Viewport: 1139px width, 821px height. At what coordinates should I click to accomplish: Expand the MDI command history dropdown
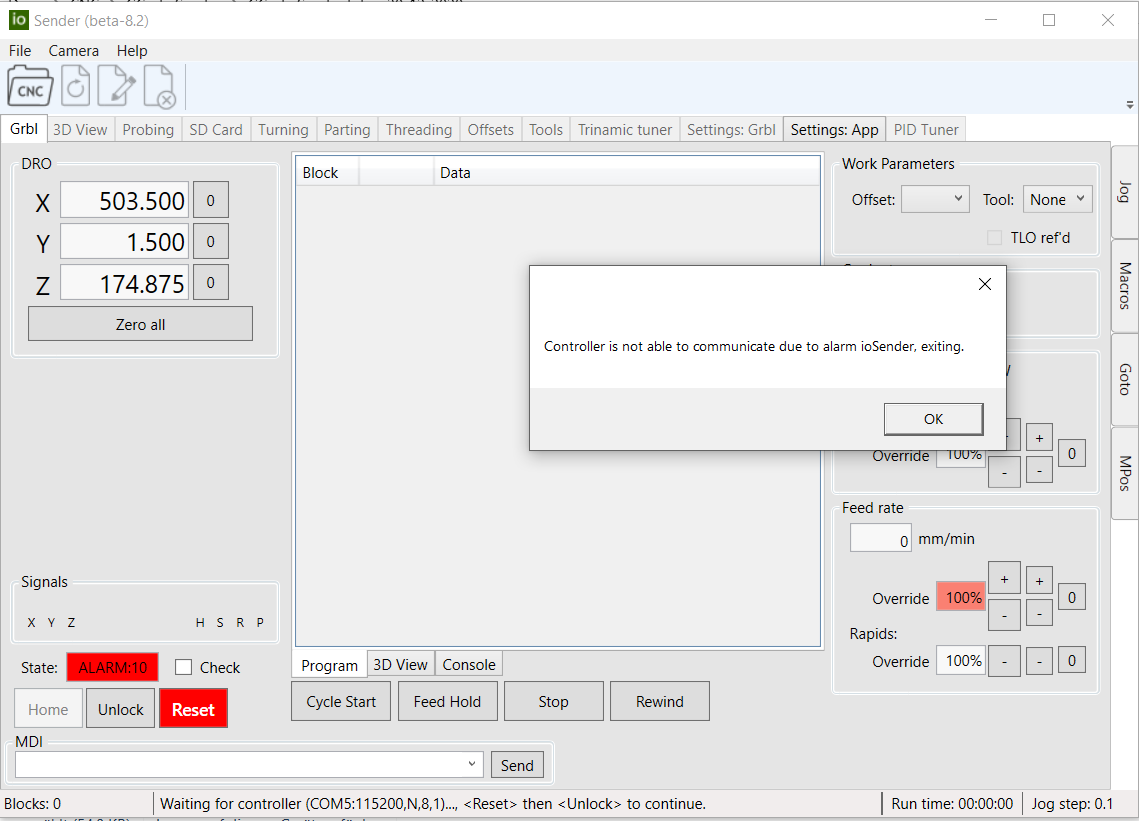[x=472, y=765]
